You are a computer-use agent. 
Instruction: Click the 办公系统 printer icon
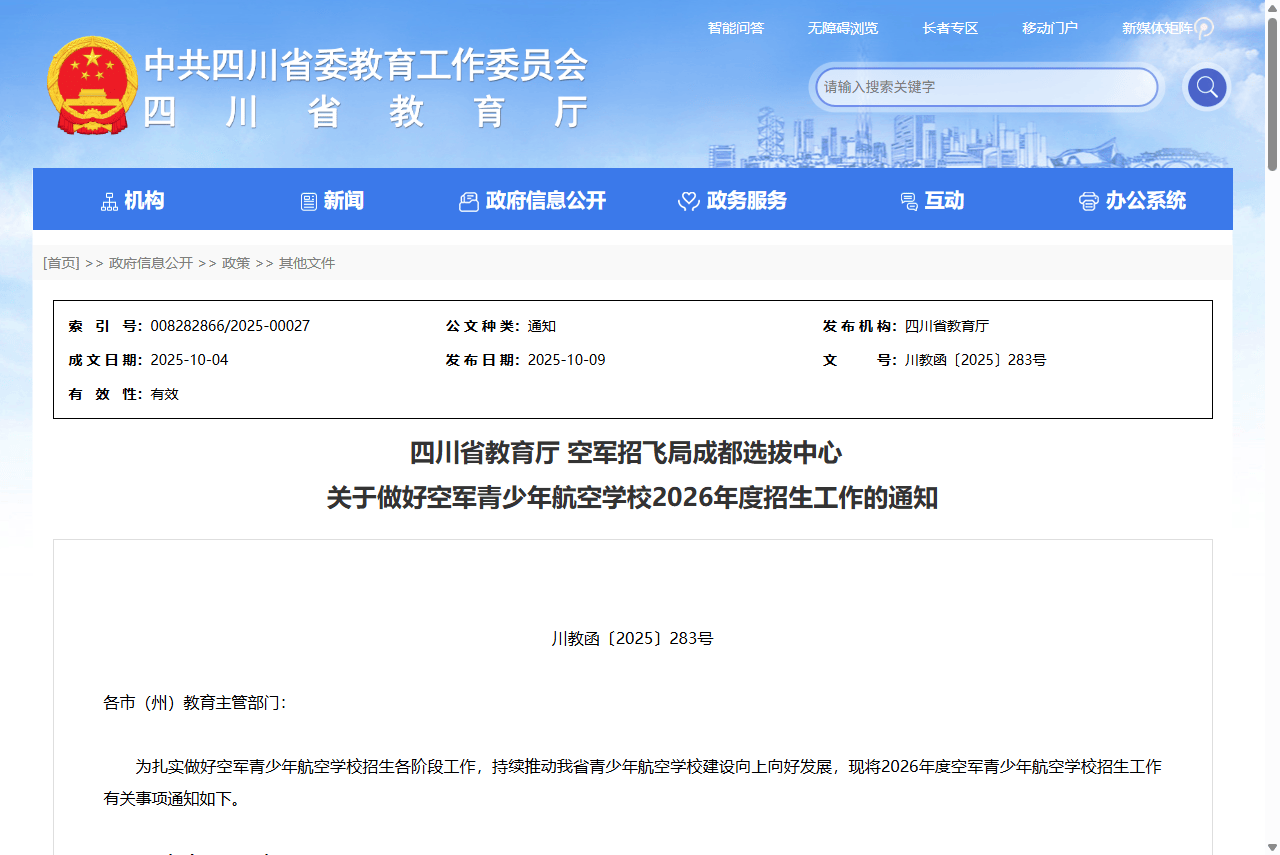(1088, 202)
